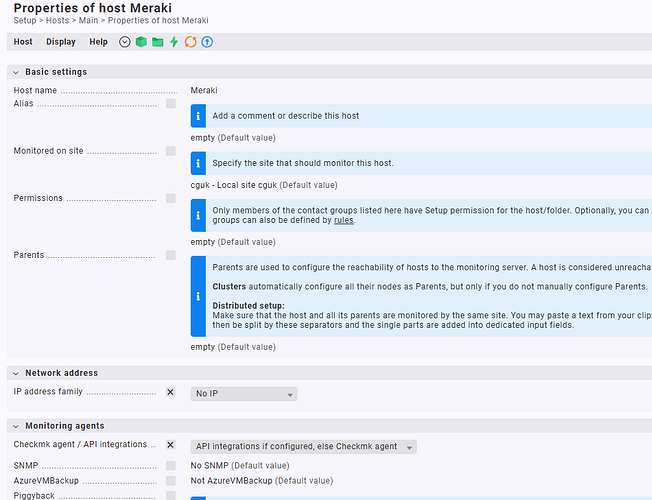Click the info icon beside Alias help
The width and height of the screenshot is (652, 500).
198,116
